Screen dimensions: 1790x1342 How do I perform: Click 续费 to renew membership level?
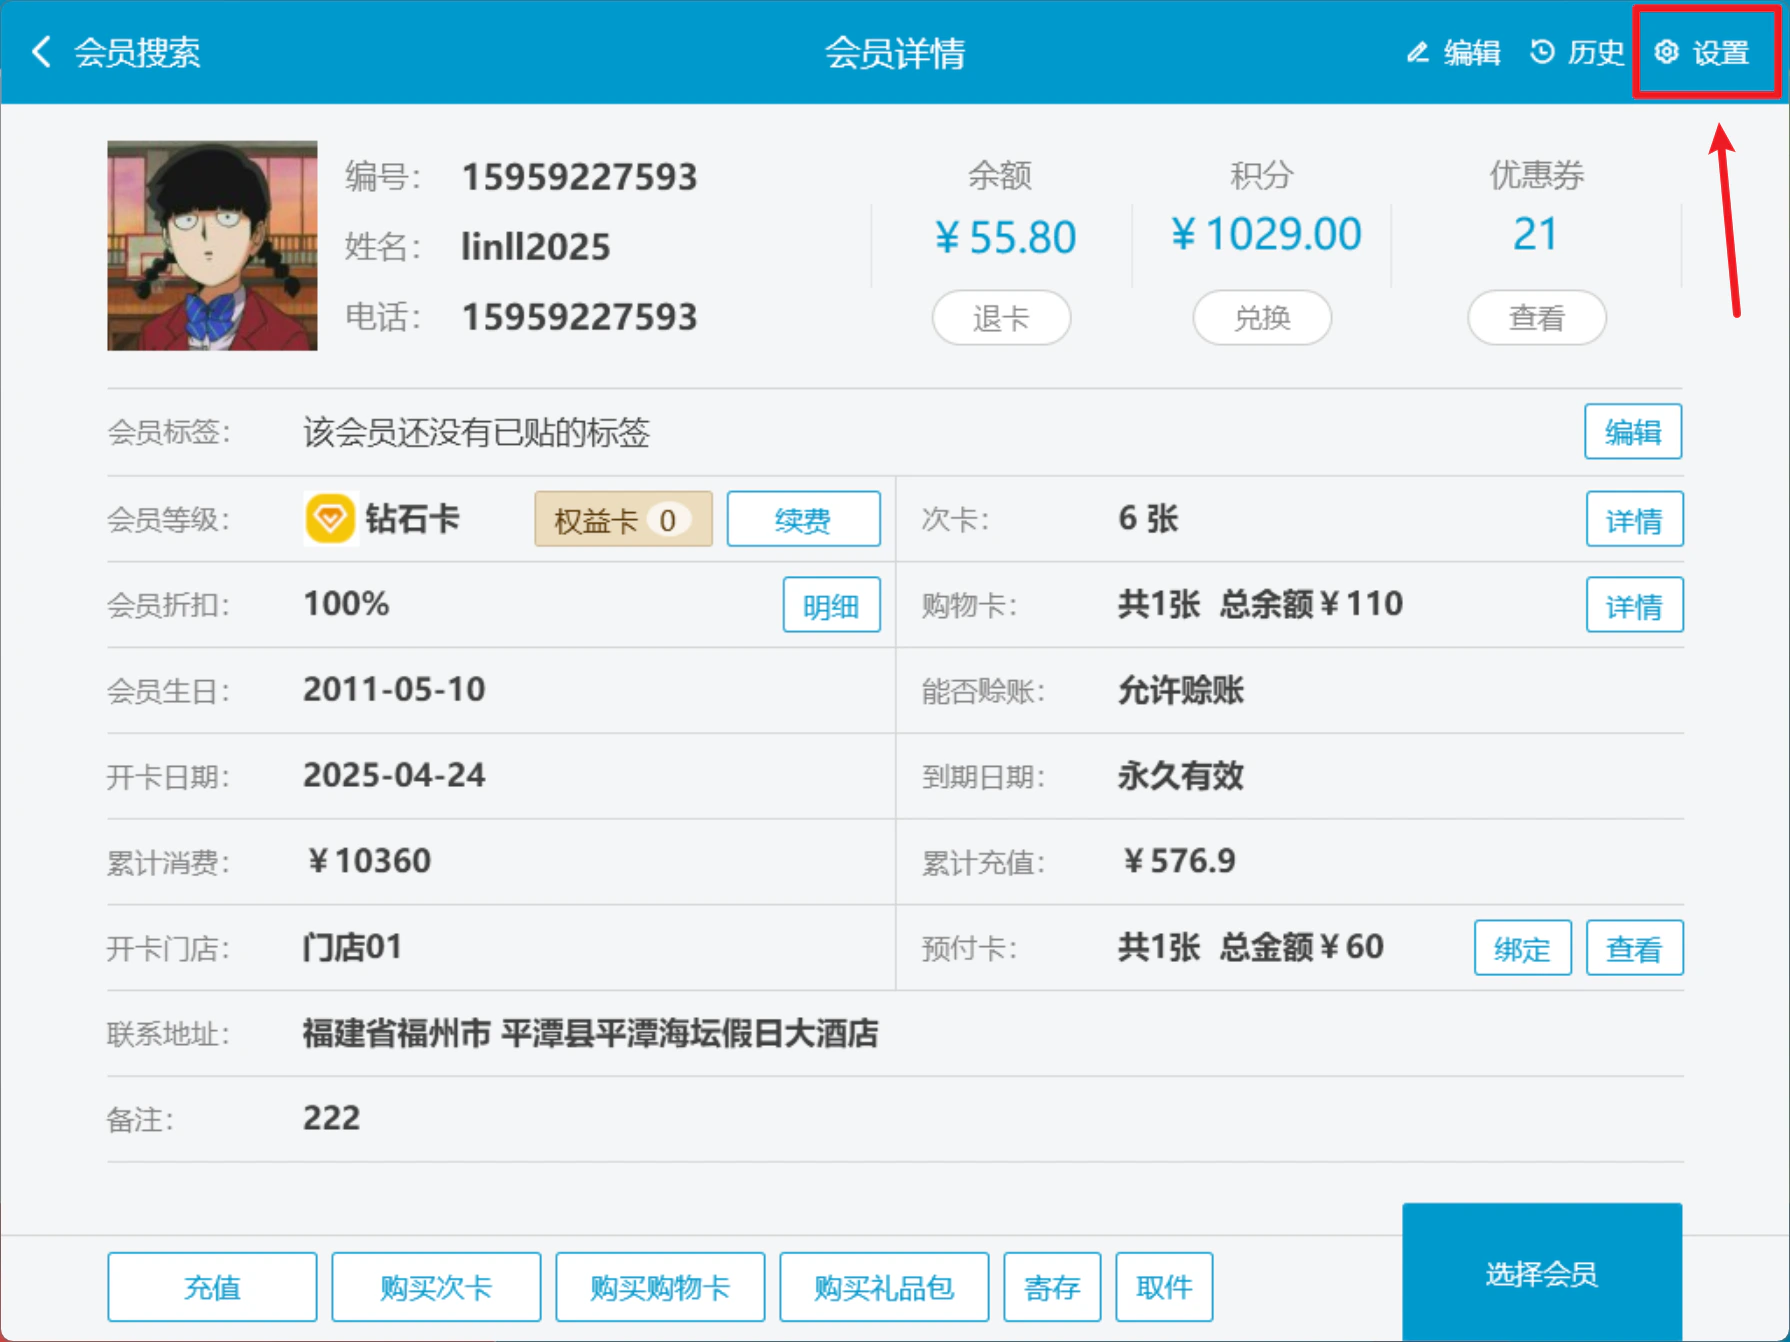(803, 519)
